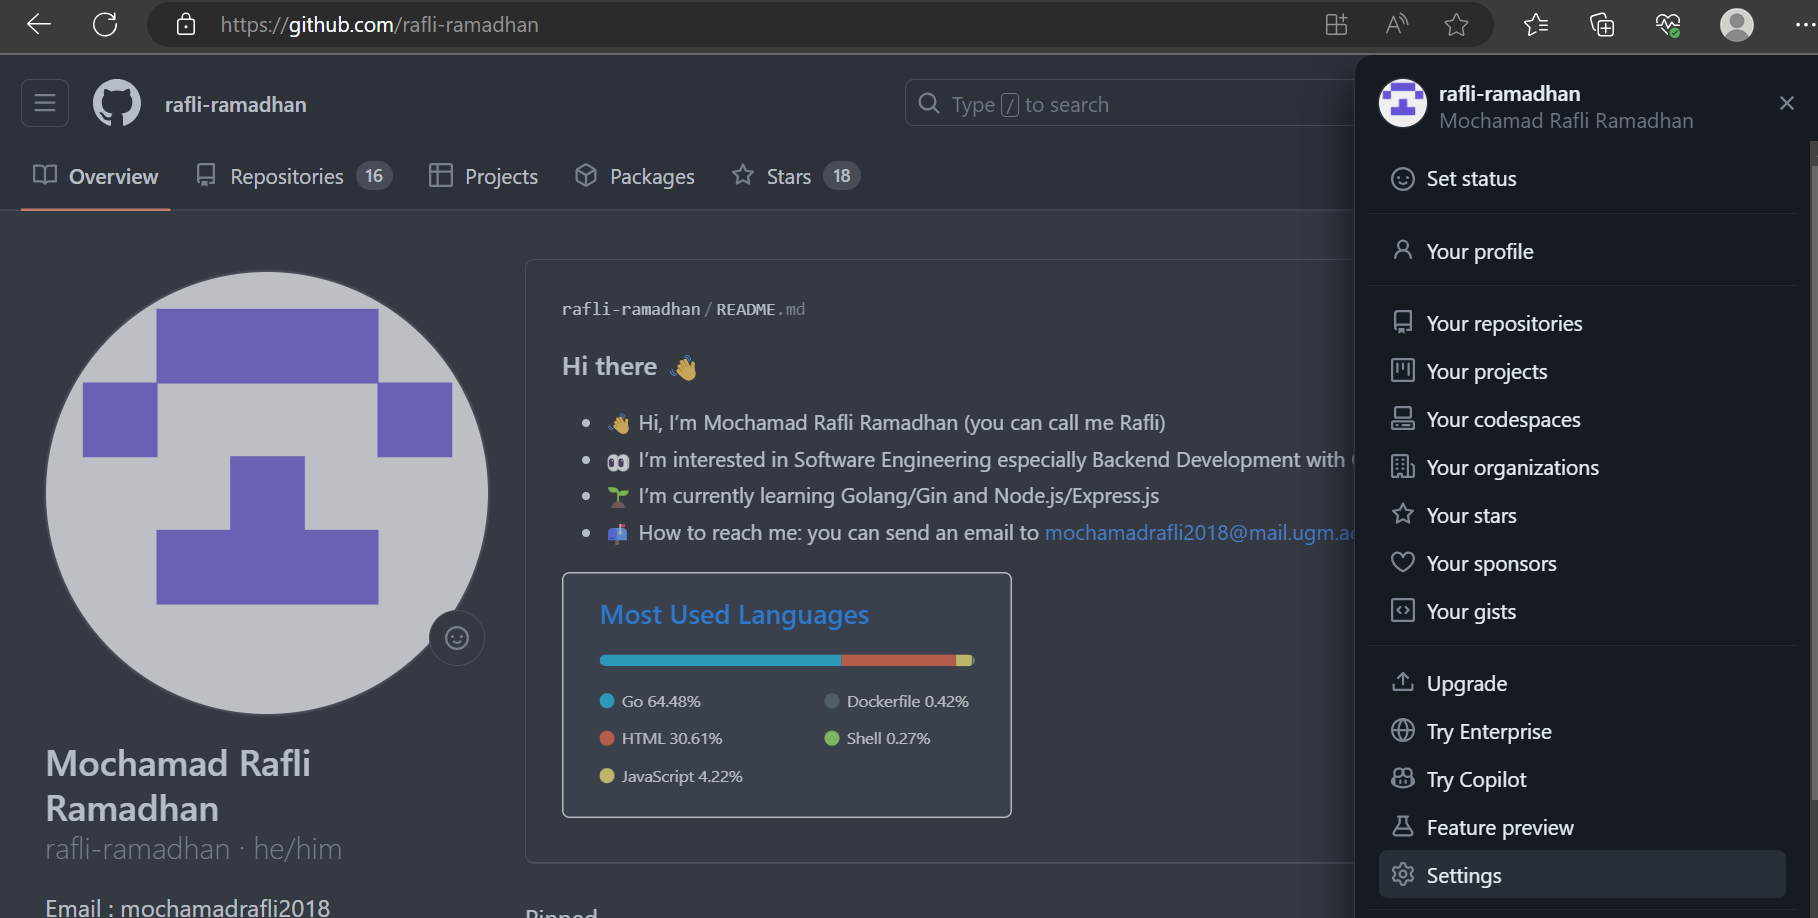1818x918 pixels.
Task: Refresh the page in the browser
Action: click(105, 25)
